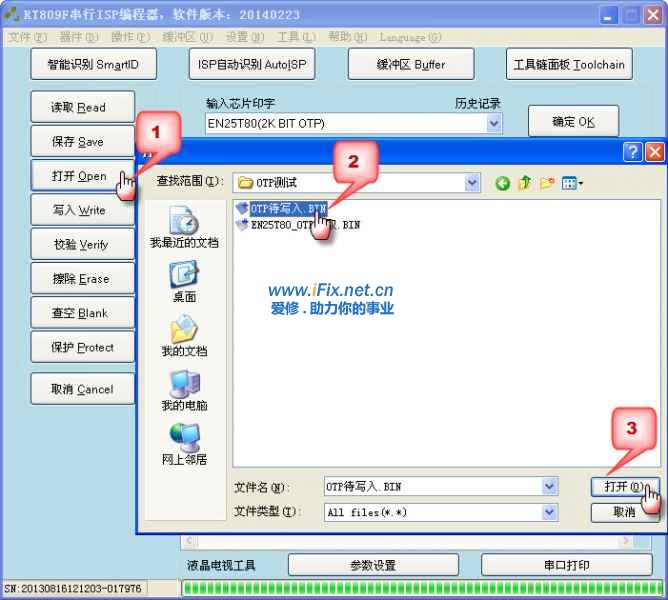Viewport: 668px width, 600px height.
Task: Expand the file name dropdown arrow
Action: click(549, 487)
